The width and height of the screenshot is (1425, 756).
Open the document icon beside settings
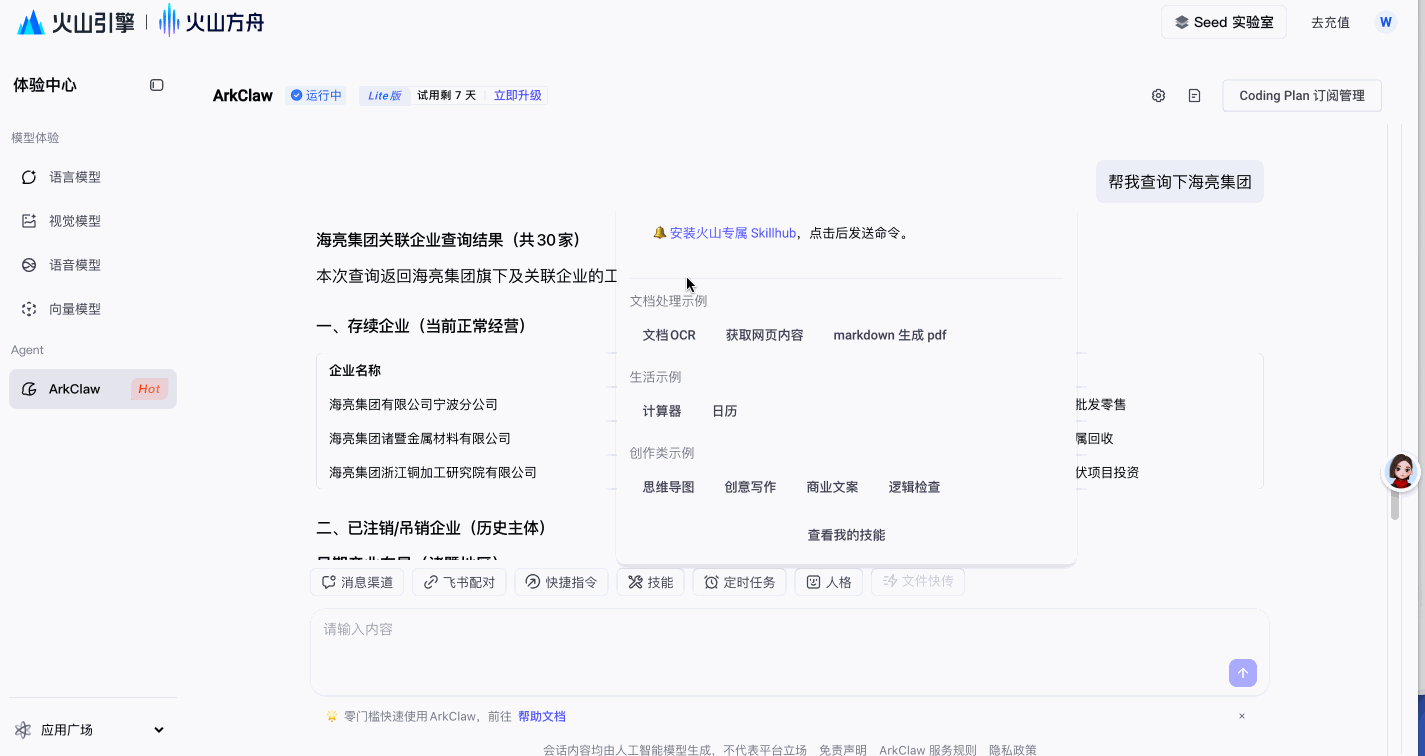pos(1194,96)
